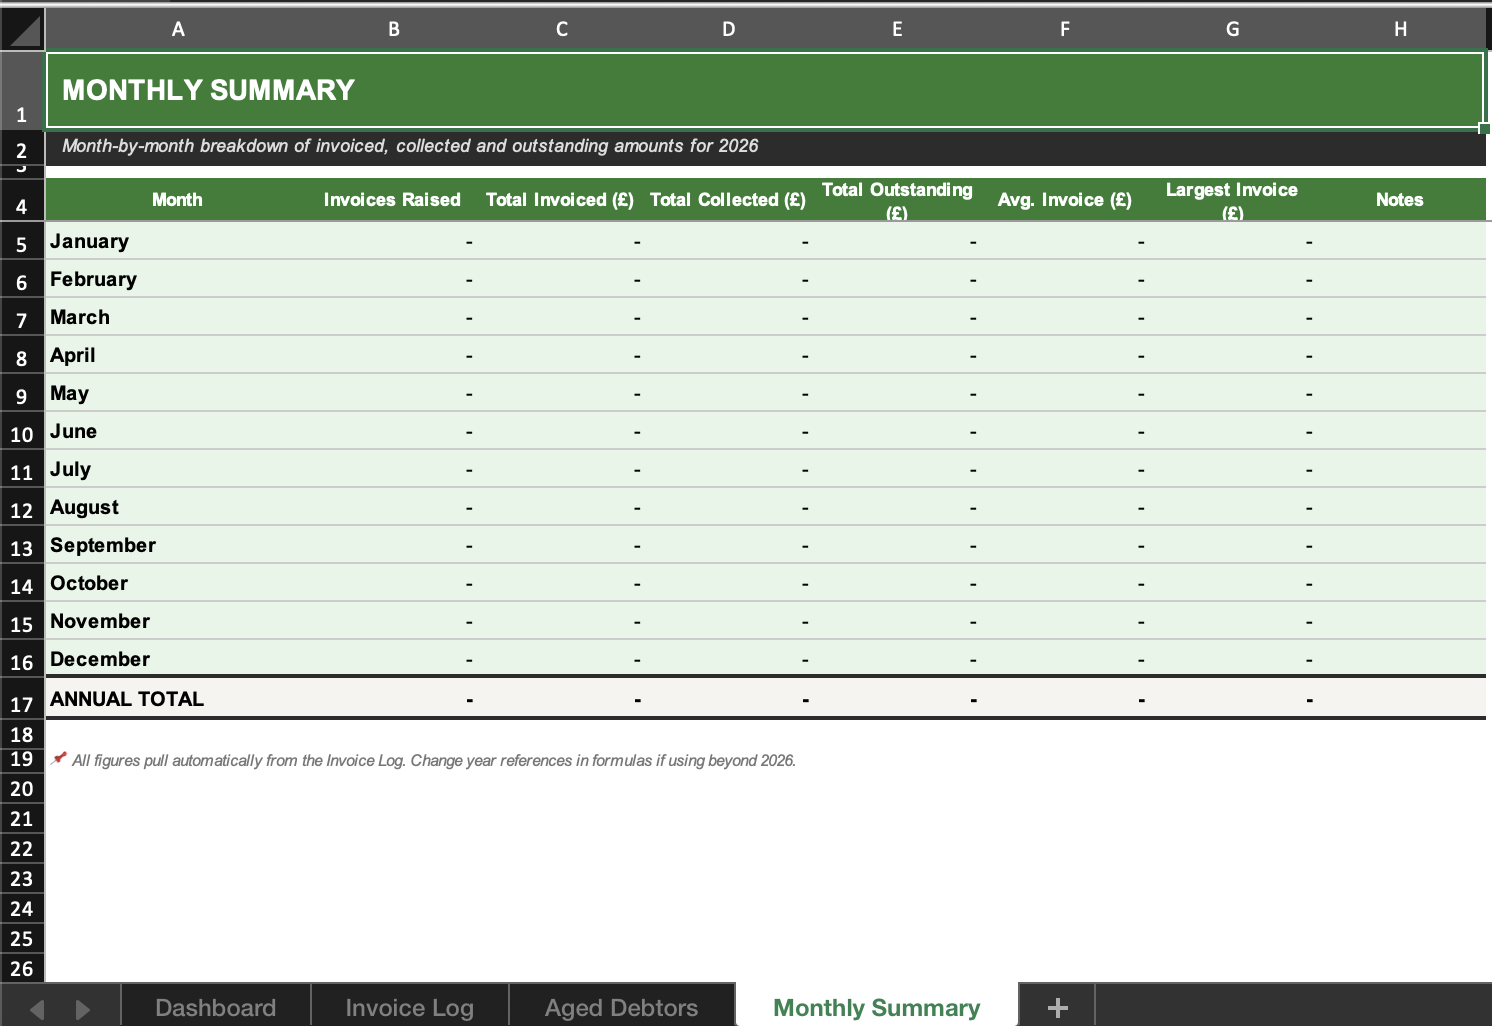Select column B header
This screenshot has height=1026, width=1492.
click(x=394, y=29)
